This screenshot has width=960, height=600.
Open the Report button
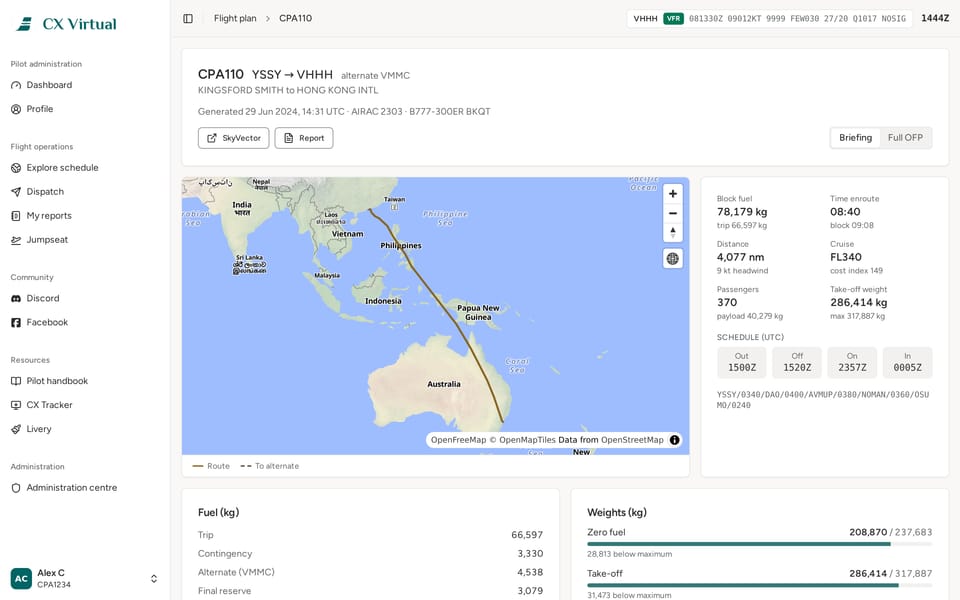point(304,138)
